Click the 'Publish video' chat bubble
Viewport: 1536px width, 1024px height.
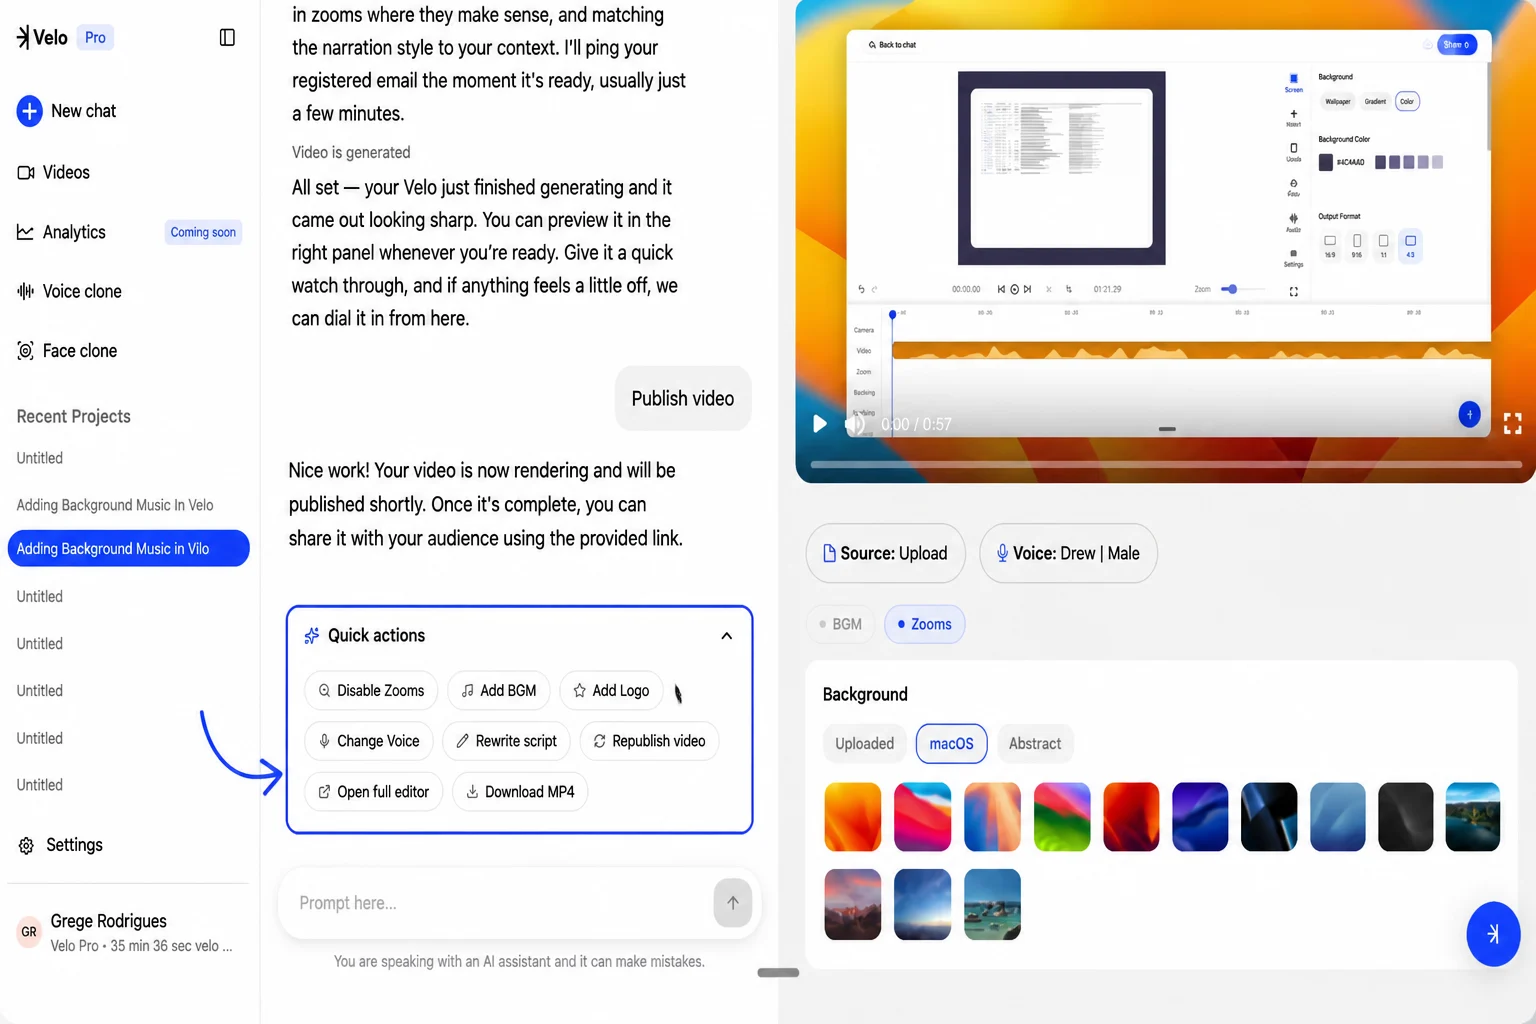click(683, 398)
